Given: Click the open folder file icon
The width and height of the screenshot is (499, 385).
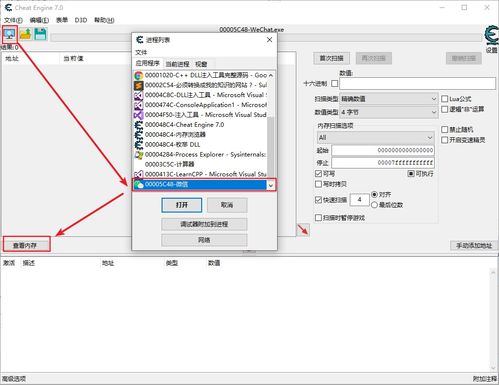Looking at the screenshot, I should point(25,34).
